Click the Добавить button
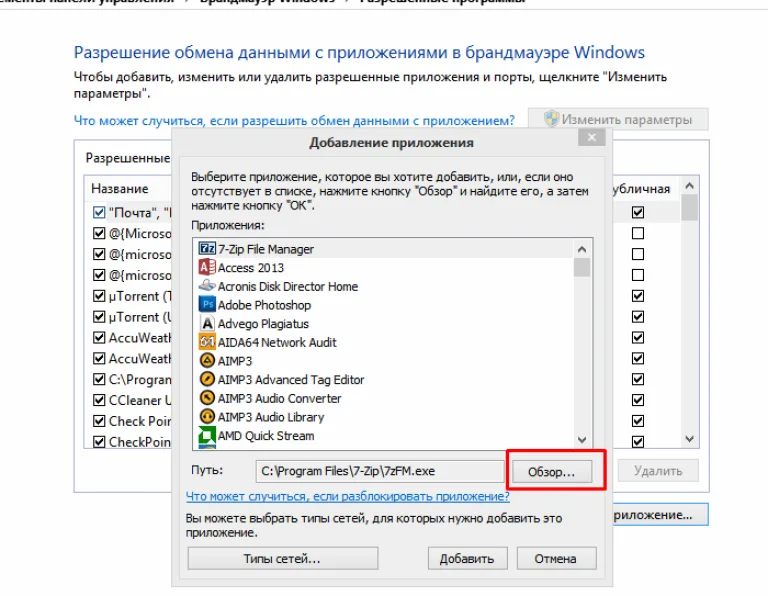 tap(467, 558)
